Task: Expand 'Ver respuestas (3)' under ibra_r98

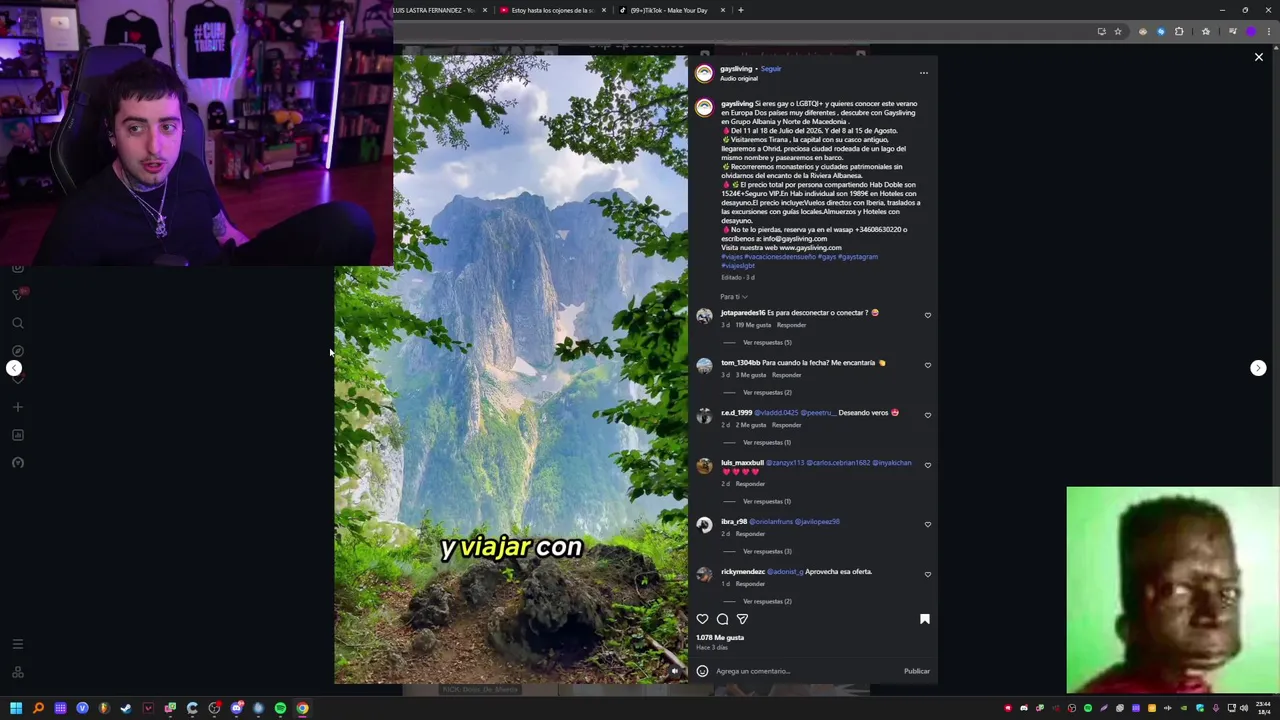Action: [767, 551]
